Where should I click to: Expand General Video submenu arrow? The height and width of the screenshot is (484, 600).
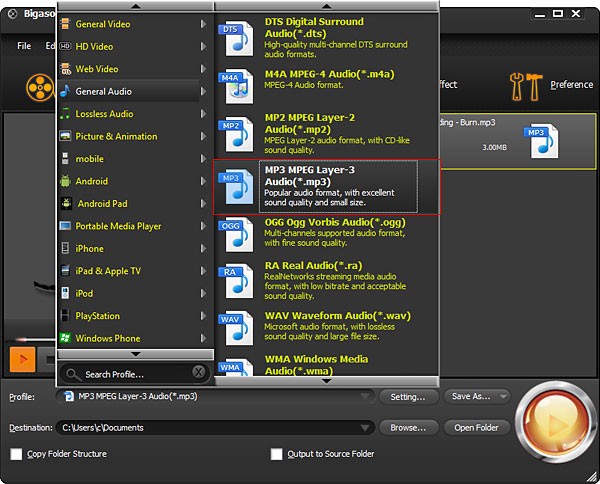click(203, 24)
